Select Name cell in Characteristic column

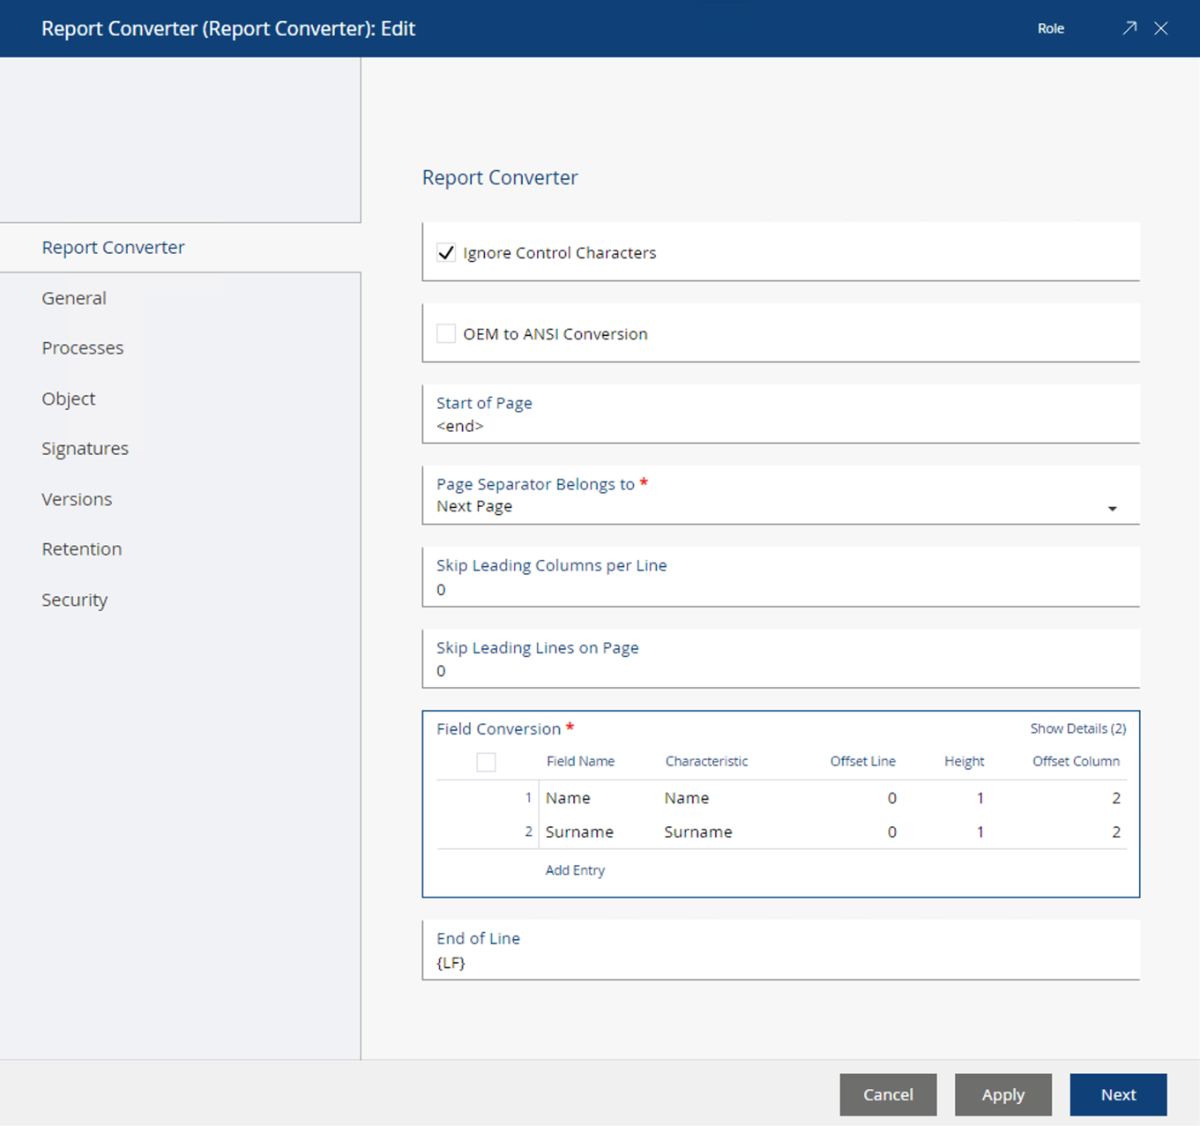[687, 798]
